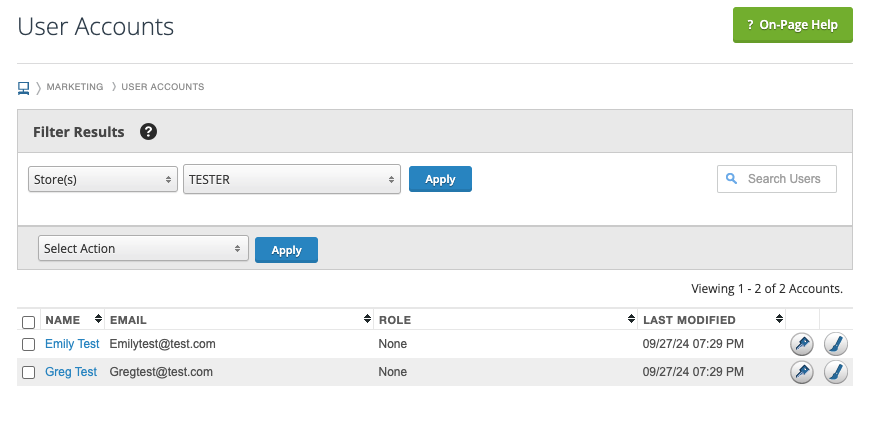Go to Marketing in breadcrumb
Viewport: 872px width, 443px height.
(75, 87)
